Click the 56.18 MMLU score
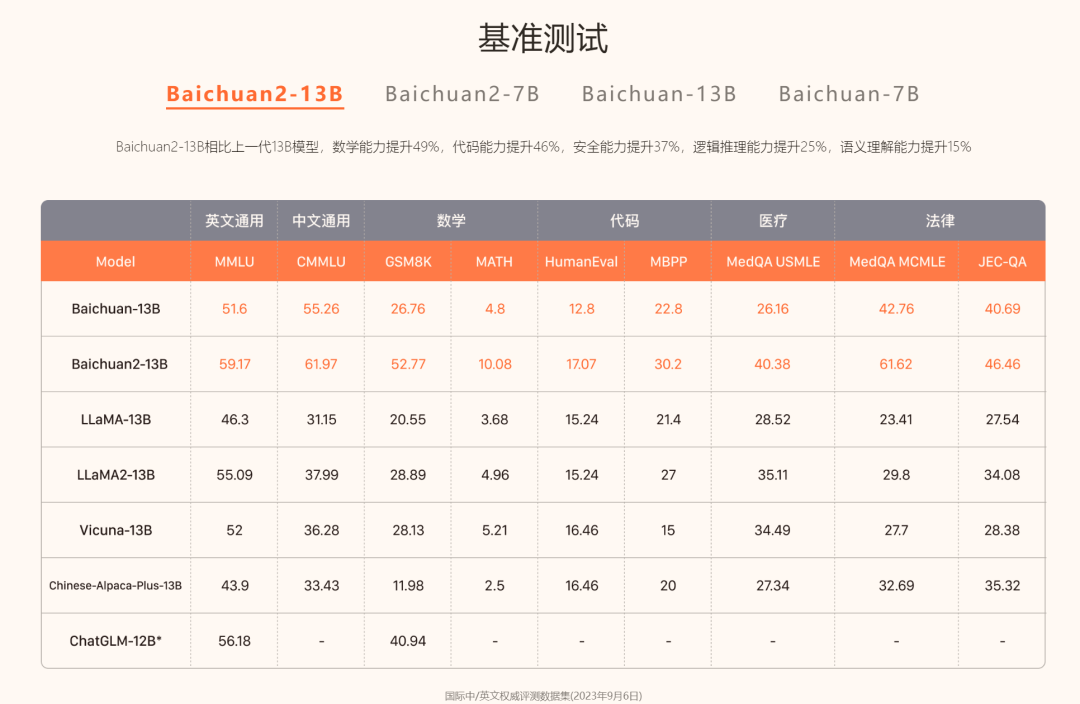1080x704 pixels. click(x=234, y=641)
